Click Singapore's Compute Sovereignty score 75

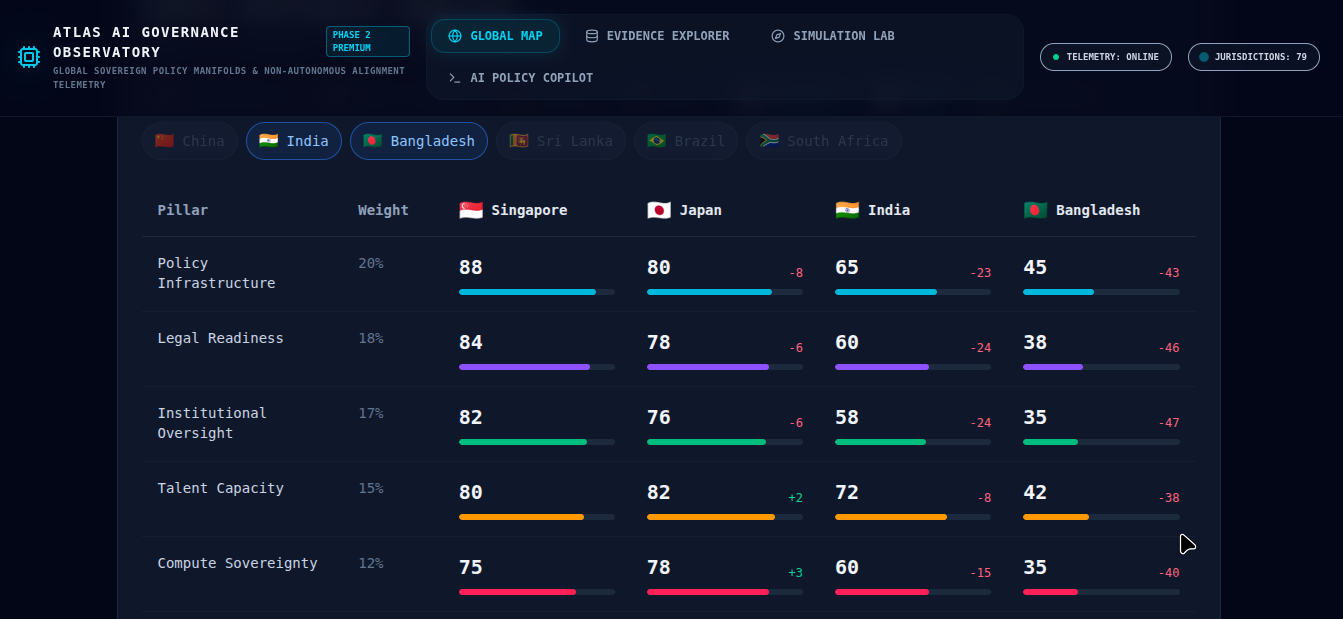pos(471,568)
